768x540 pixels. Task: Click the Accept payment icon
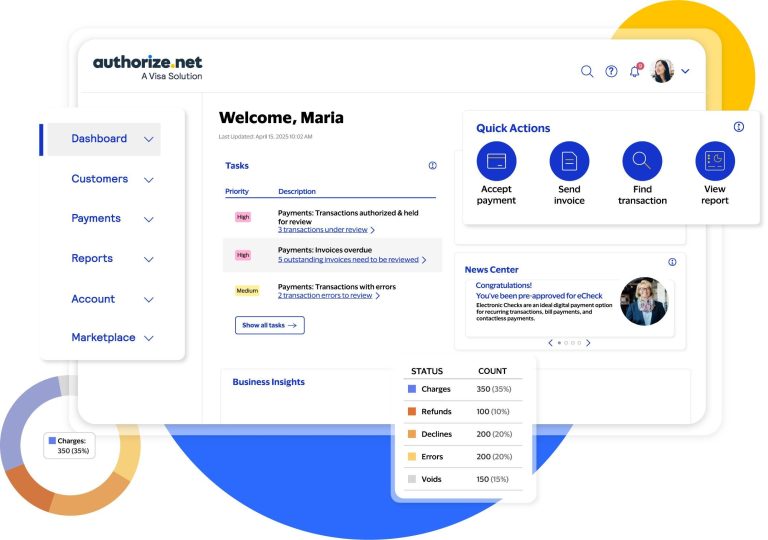pos(496,161)
